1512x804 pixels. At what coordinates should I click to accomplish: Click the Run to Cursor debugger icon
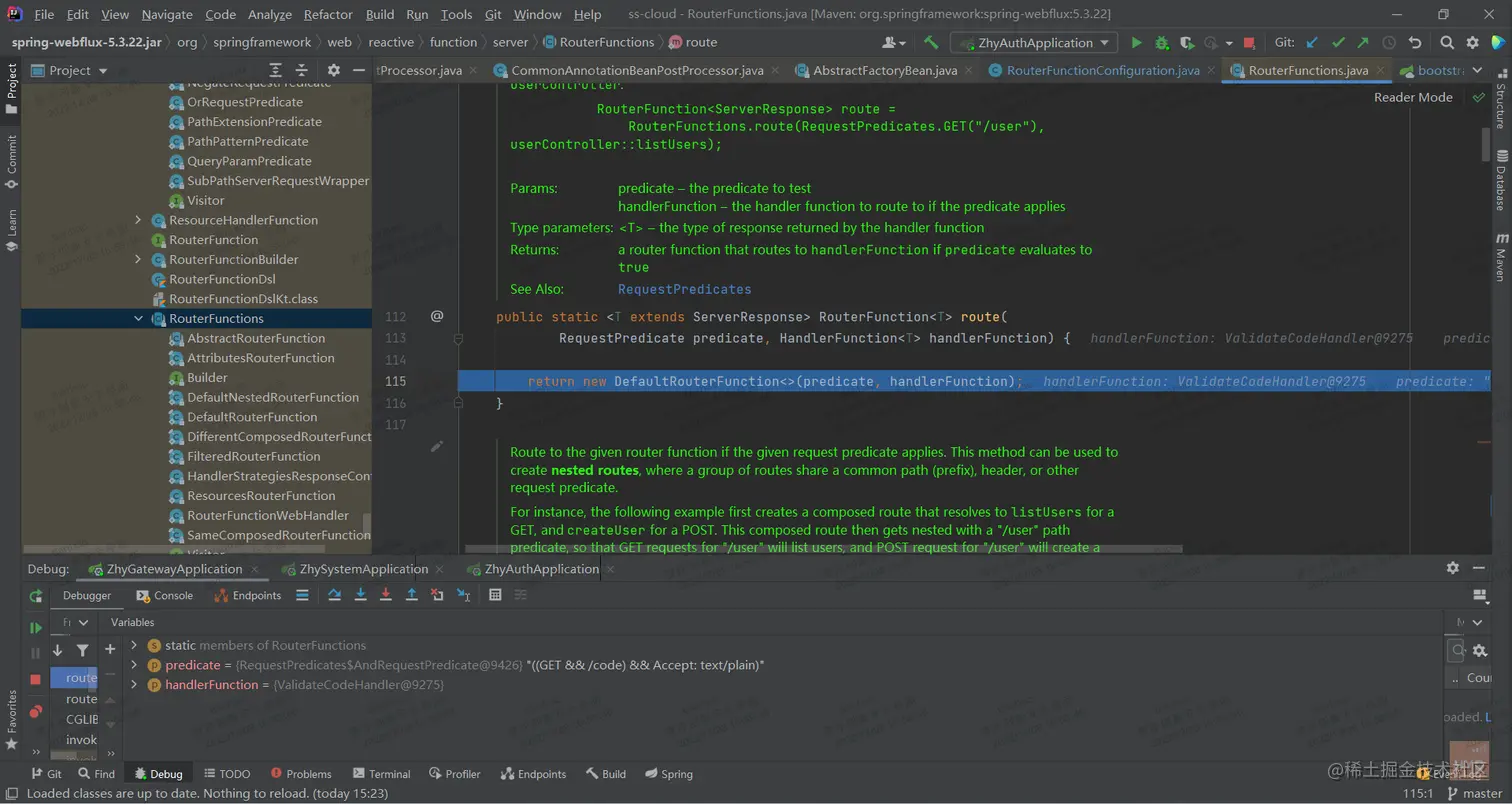463,595
